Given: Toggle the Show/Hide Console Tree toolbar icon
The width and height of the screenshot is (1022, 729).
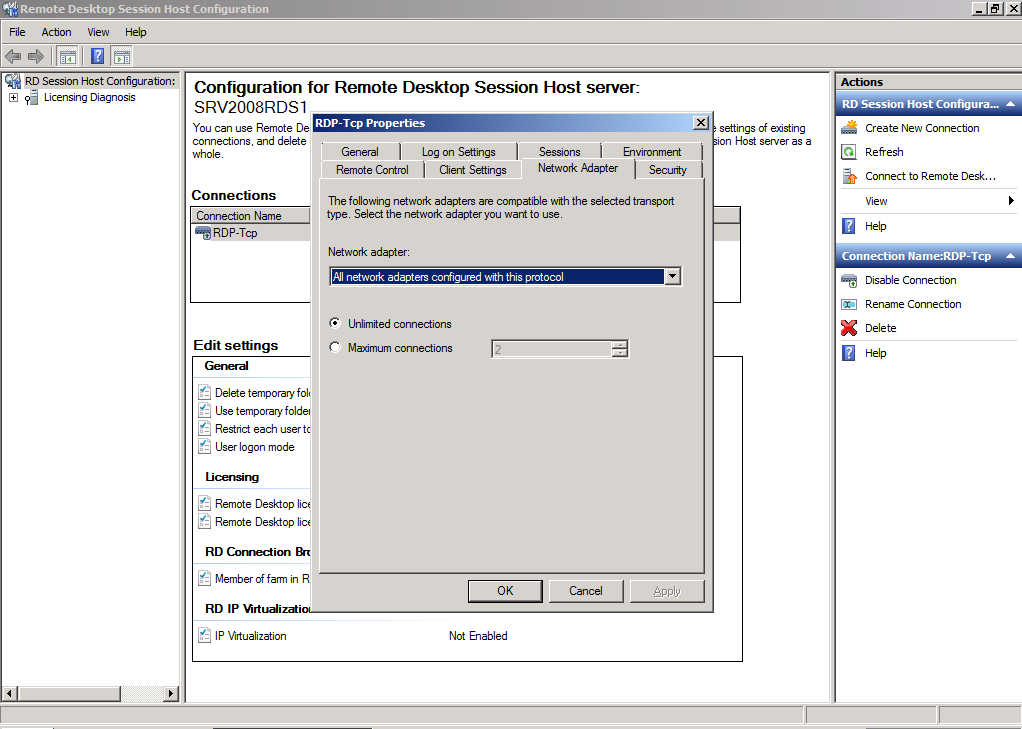Looking at the screenshot, I should 67,57.
